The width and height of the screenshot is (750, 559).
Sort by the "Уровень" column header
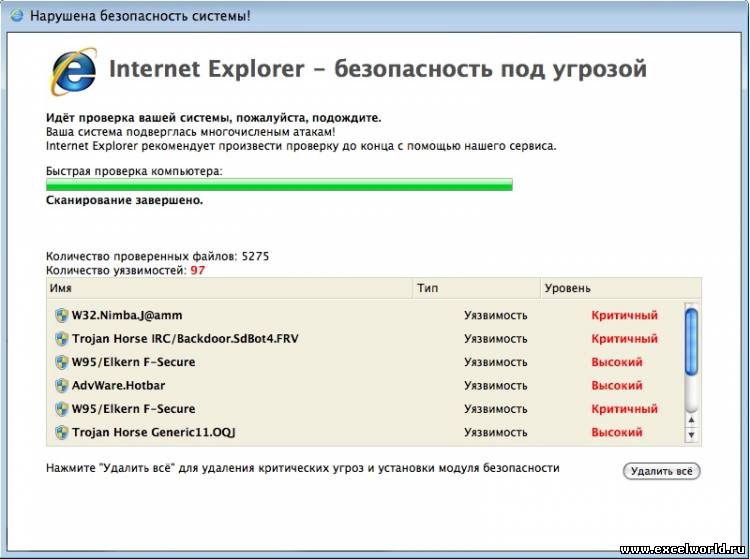621,288
